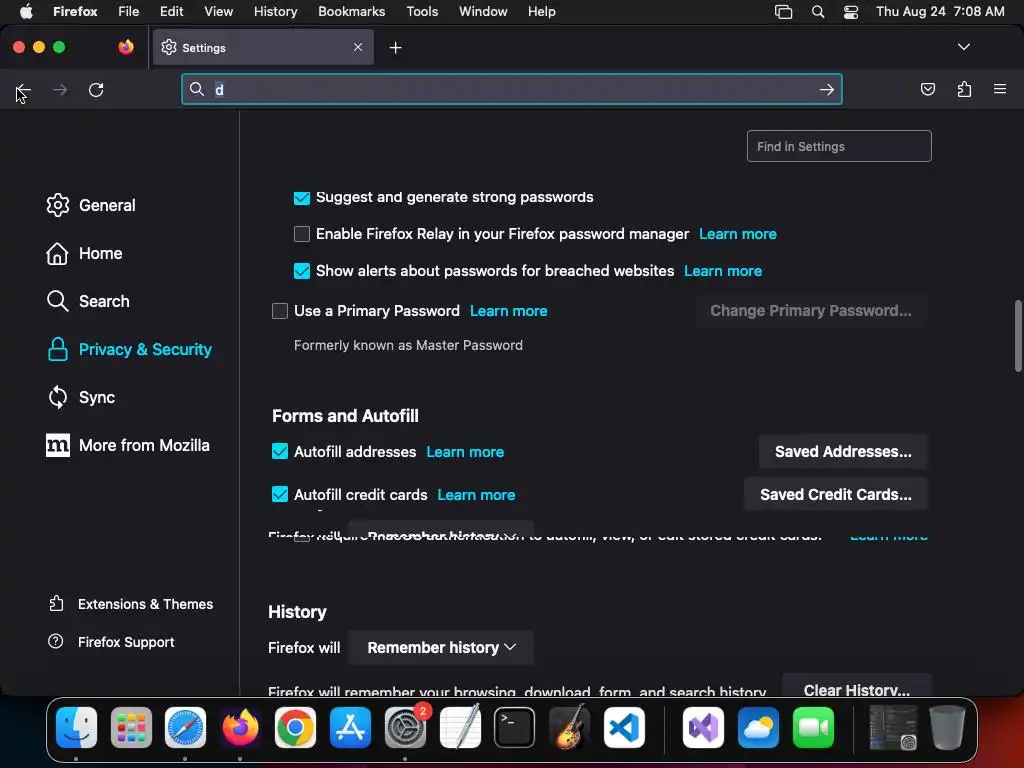Click the pinned Firefox View icon
This screenshot has width=1024, height=768.
[x=126, y=47]
